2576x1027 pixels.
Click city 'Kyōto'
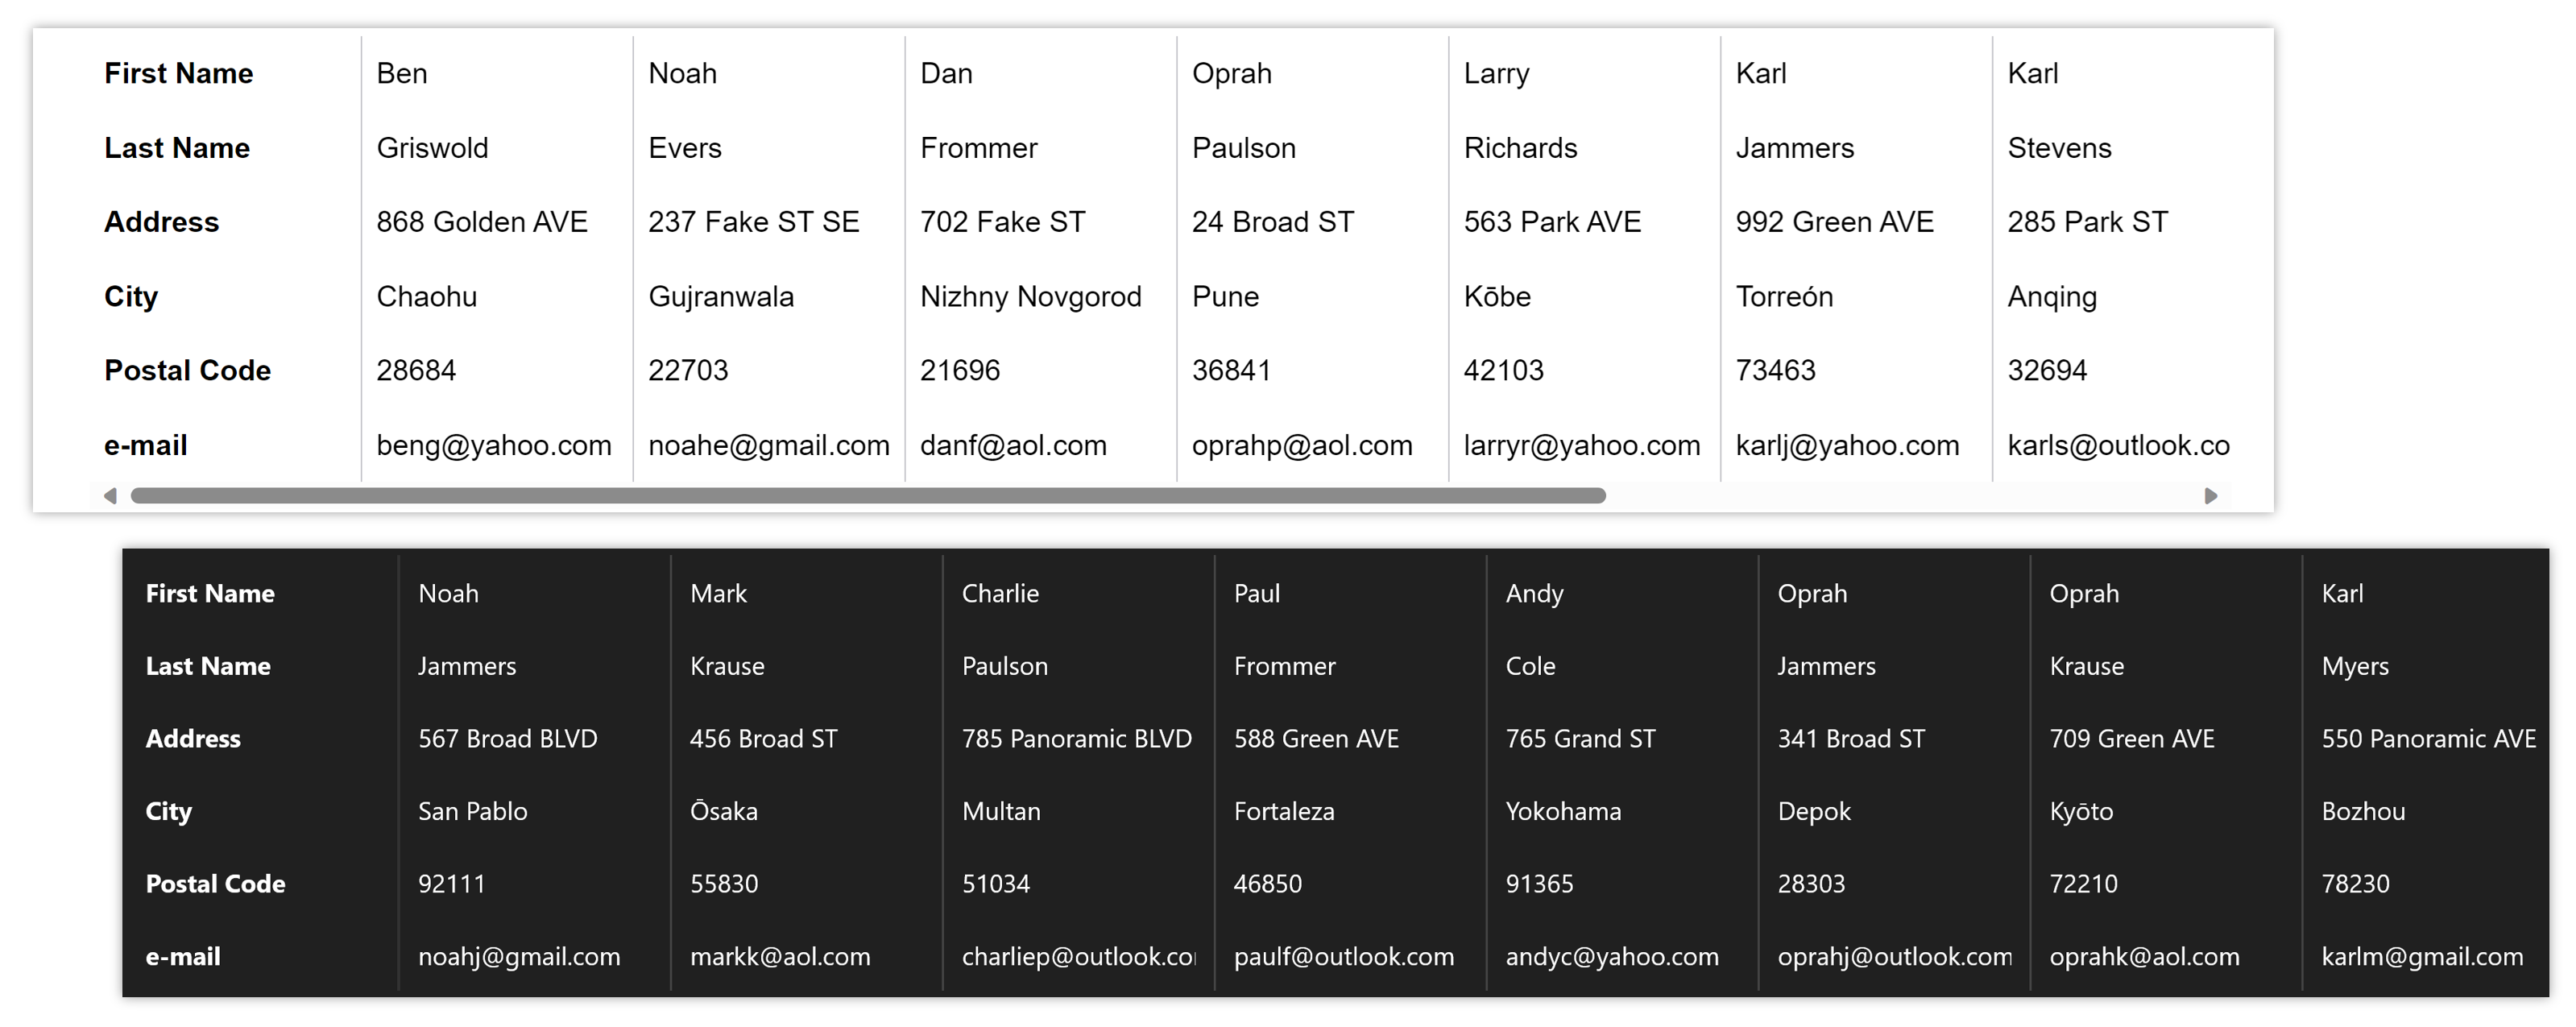tap(2081, 812)
